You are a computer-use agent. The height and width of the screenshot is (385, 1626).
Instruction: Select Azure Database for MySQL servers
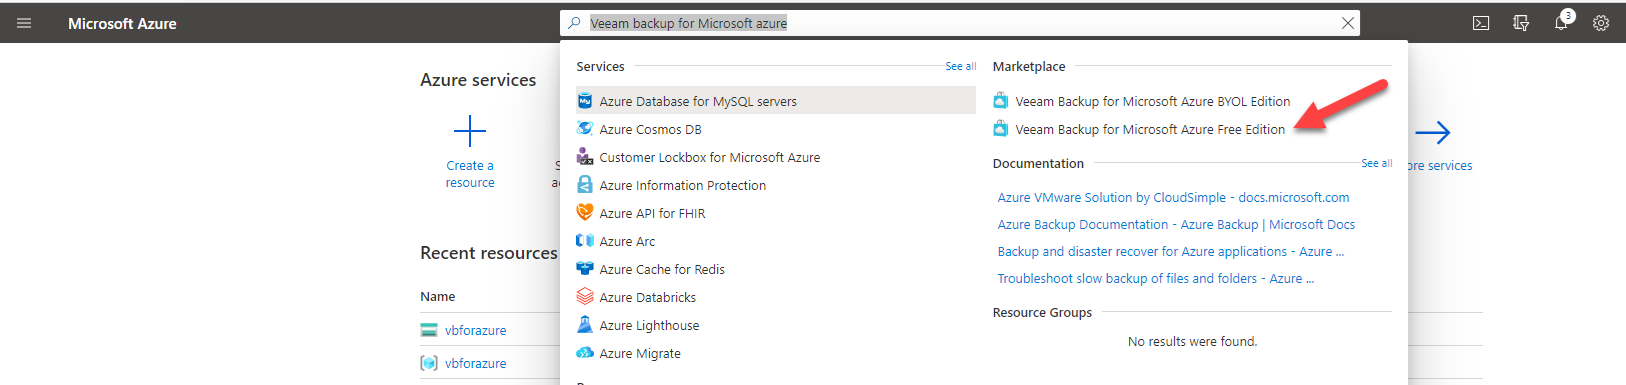776,101
